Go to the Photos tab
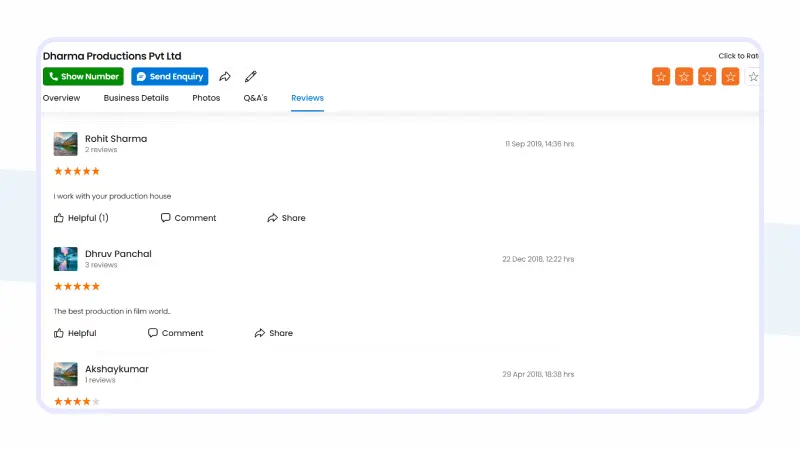Screen dimensions: 800x450 click(x=206, y=98)
